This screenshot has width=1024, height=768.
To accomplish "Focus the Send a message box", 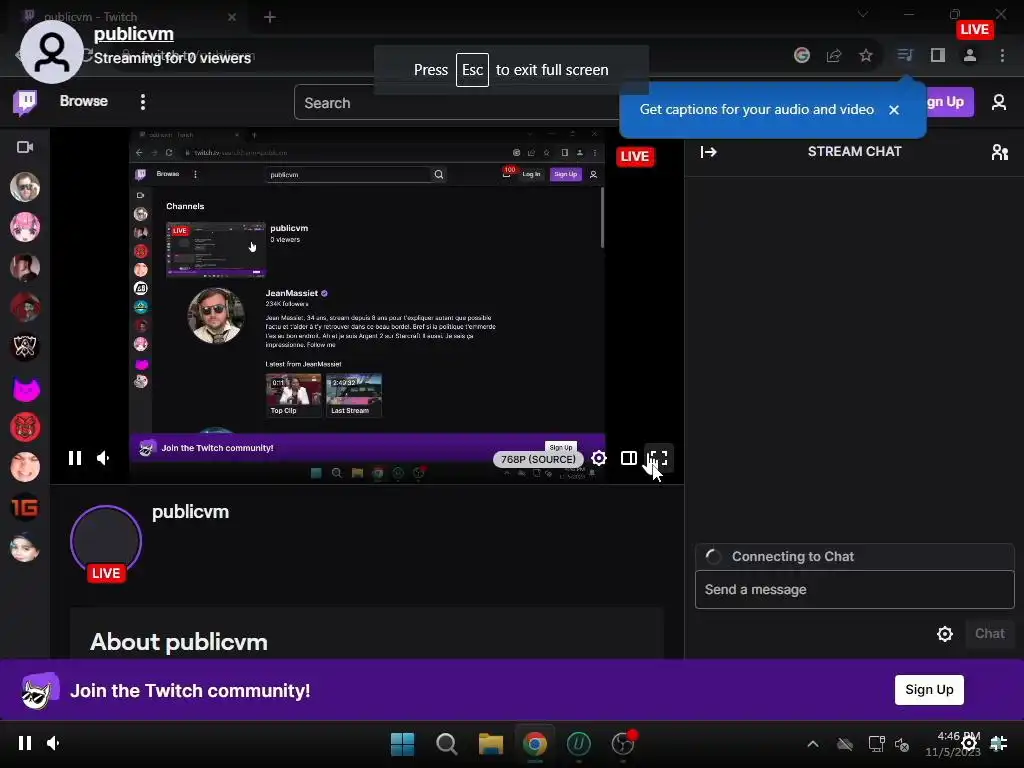I will point(854,590).
